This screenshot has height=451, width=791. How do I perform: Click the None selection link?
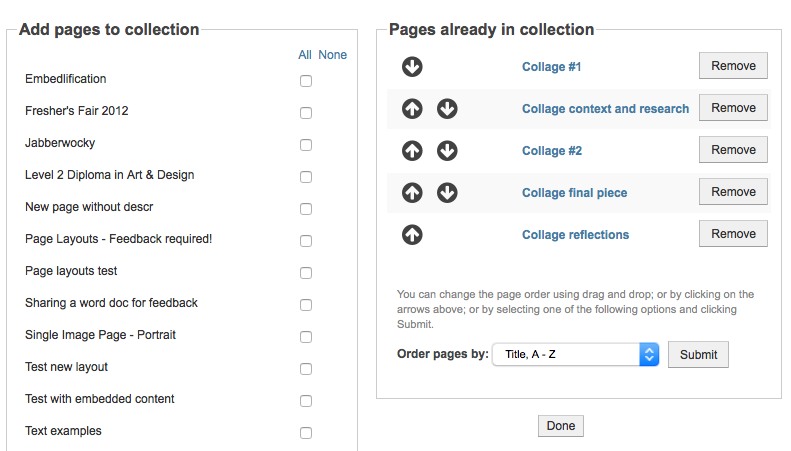tap(332, 55)
